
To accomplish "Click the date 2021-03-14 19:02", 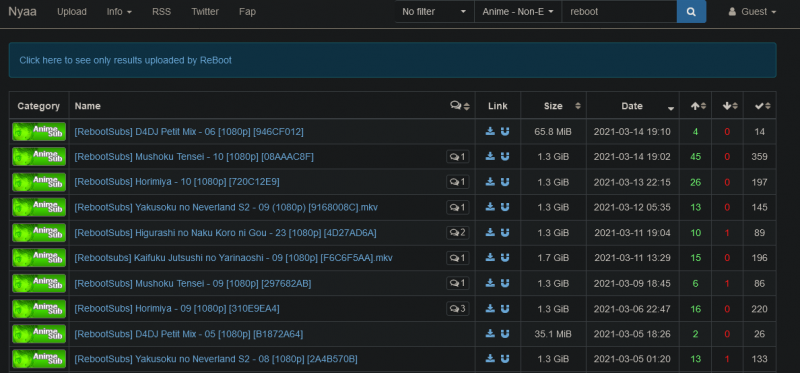I will point(632,157).
